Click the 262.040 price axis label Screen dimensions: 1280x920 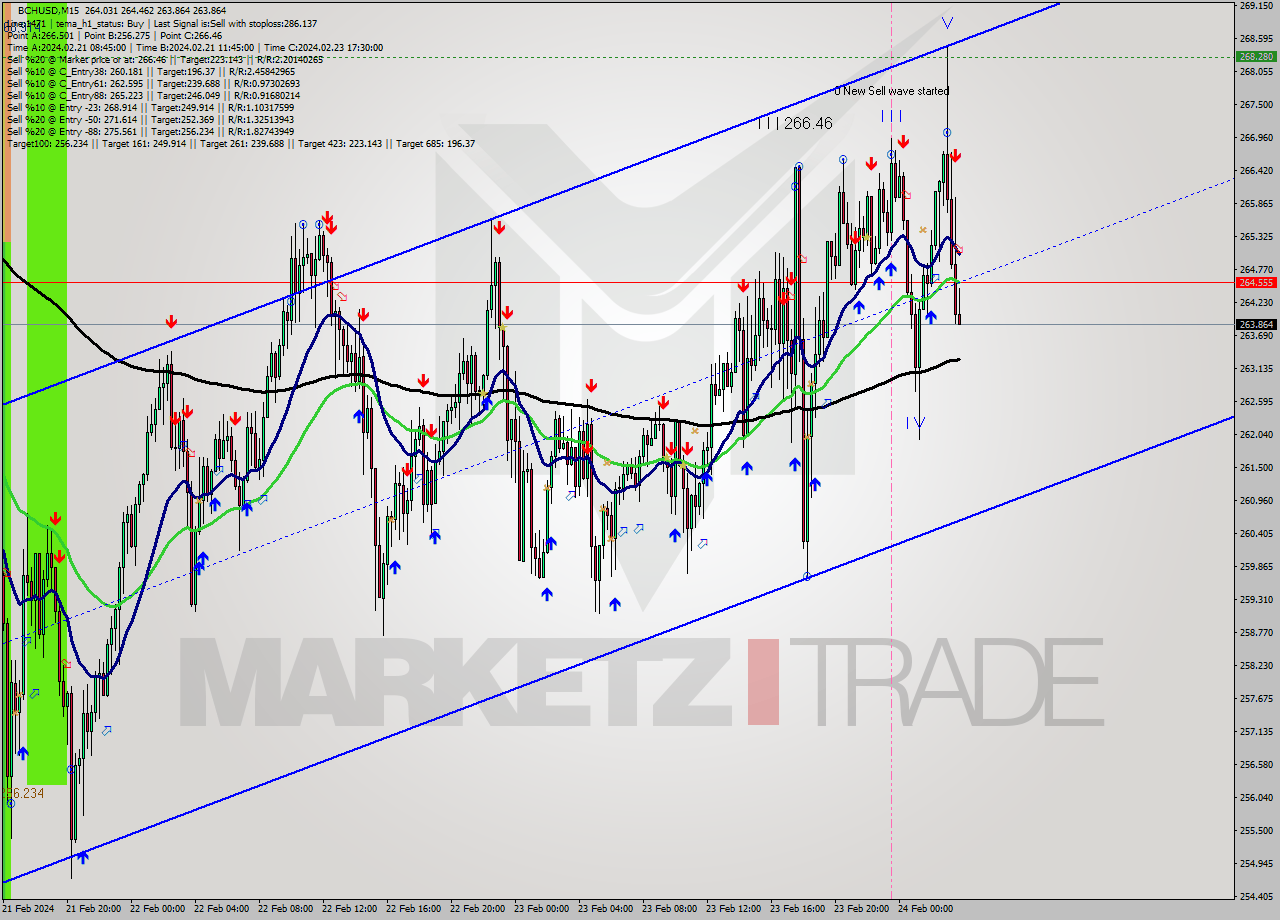pos(1256,435)
